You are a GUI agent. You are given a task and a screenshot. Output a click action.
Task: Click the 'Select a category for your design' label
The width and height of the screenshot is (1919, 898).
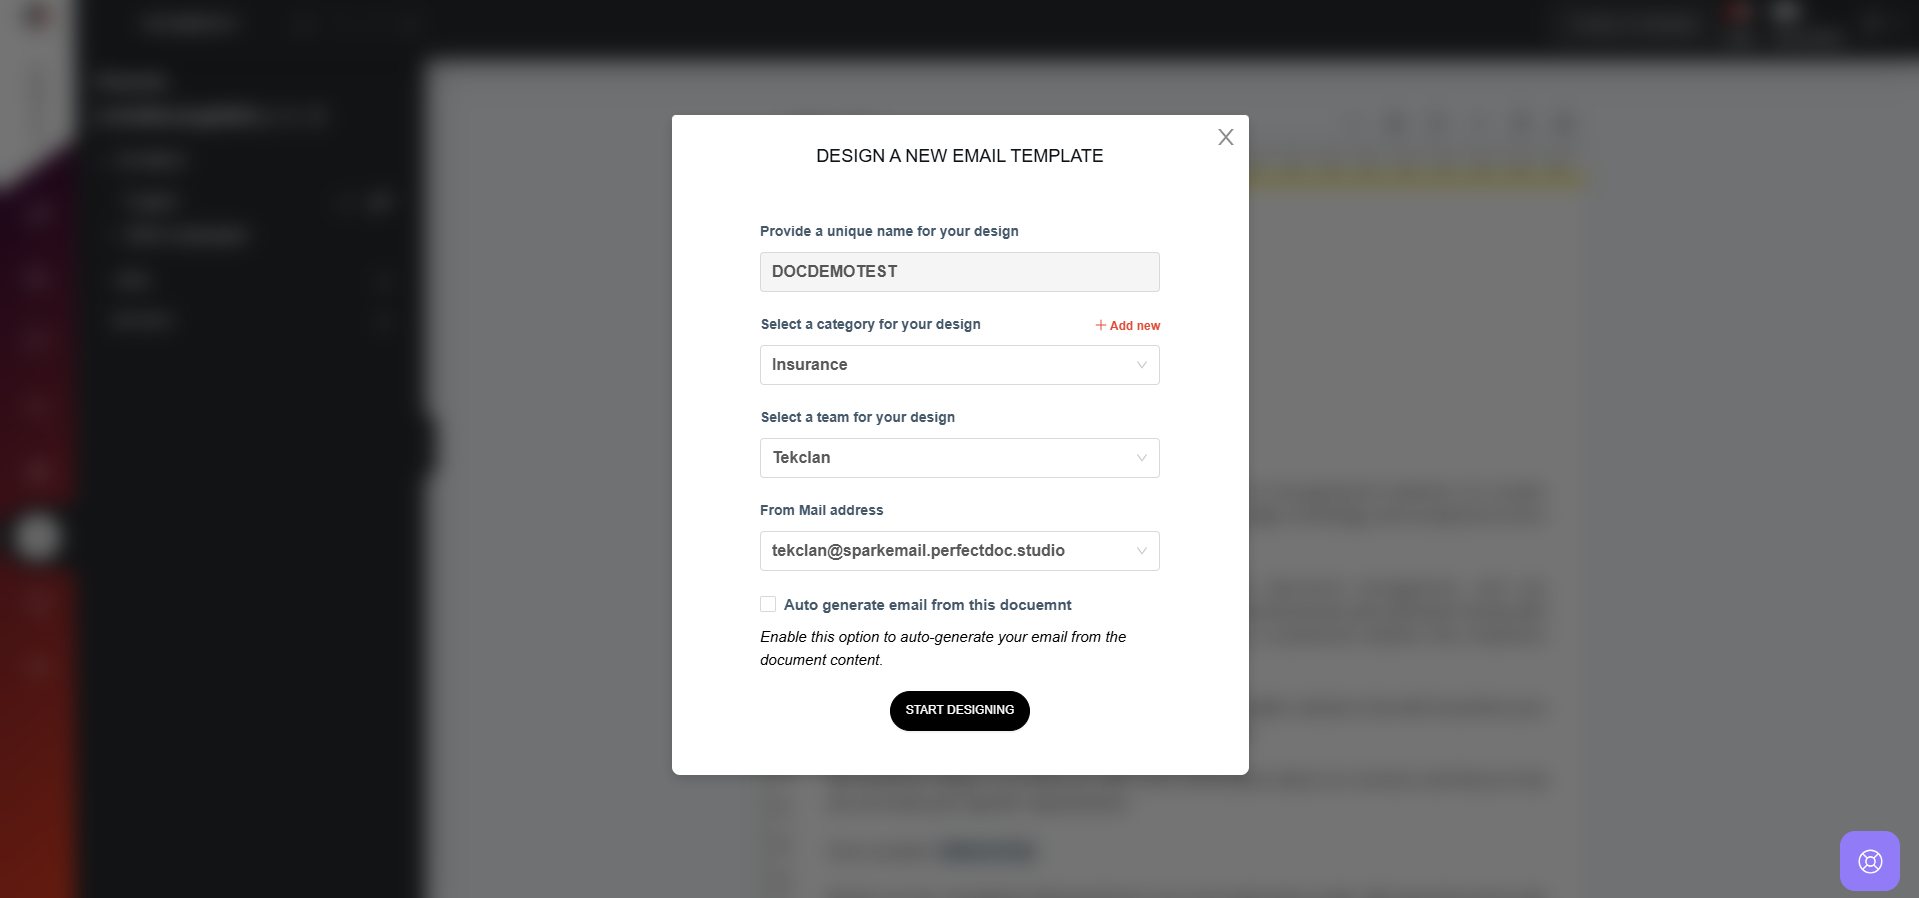coord(870,324)
